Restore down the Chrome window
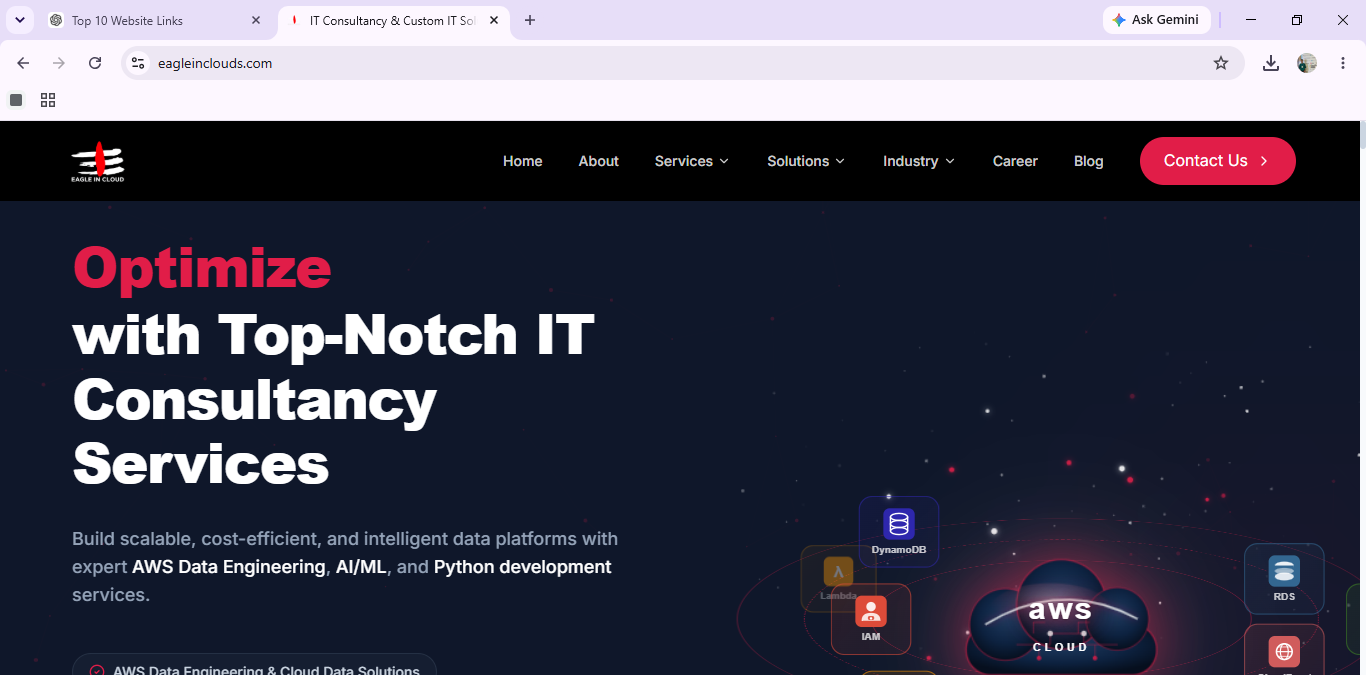Image resolution: width=1366 pixels, height=675 pixels. pos(1297,20)
